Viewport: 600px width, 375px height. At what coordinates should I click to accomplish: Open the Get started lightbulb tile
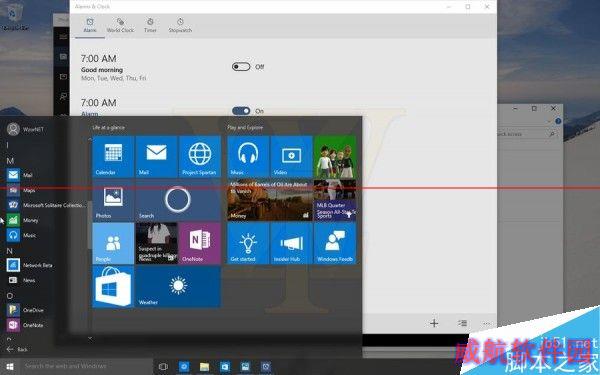click(x=248, y=243)
